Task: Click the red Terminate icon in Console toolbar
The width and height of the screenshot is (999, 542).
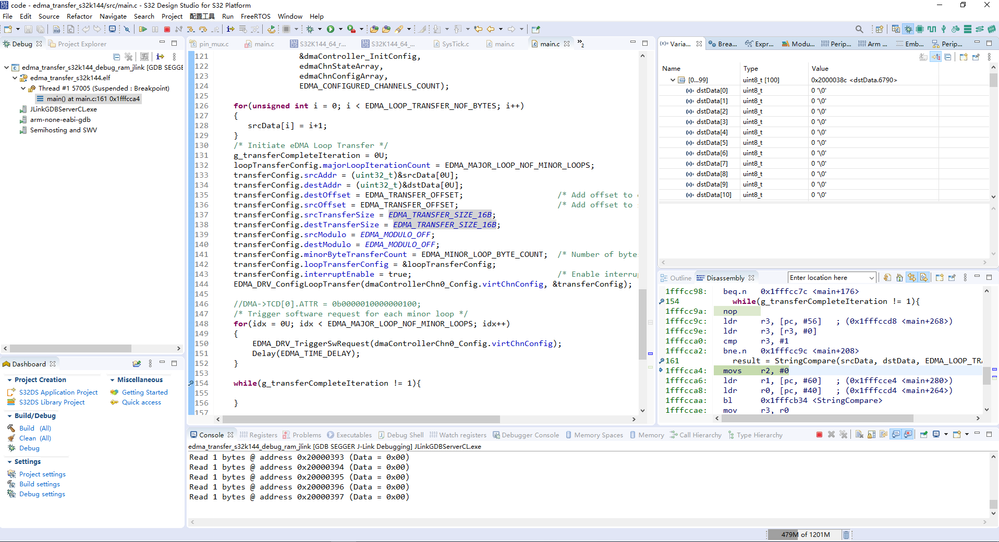Action: 819,435
